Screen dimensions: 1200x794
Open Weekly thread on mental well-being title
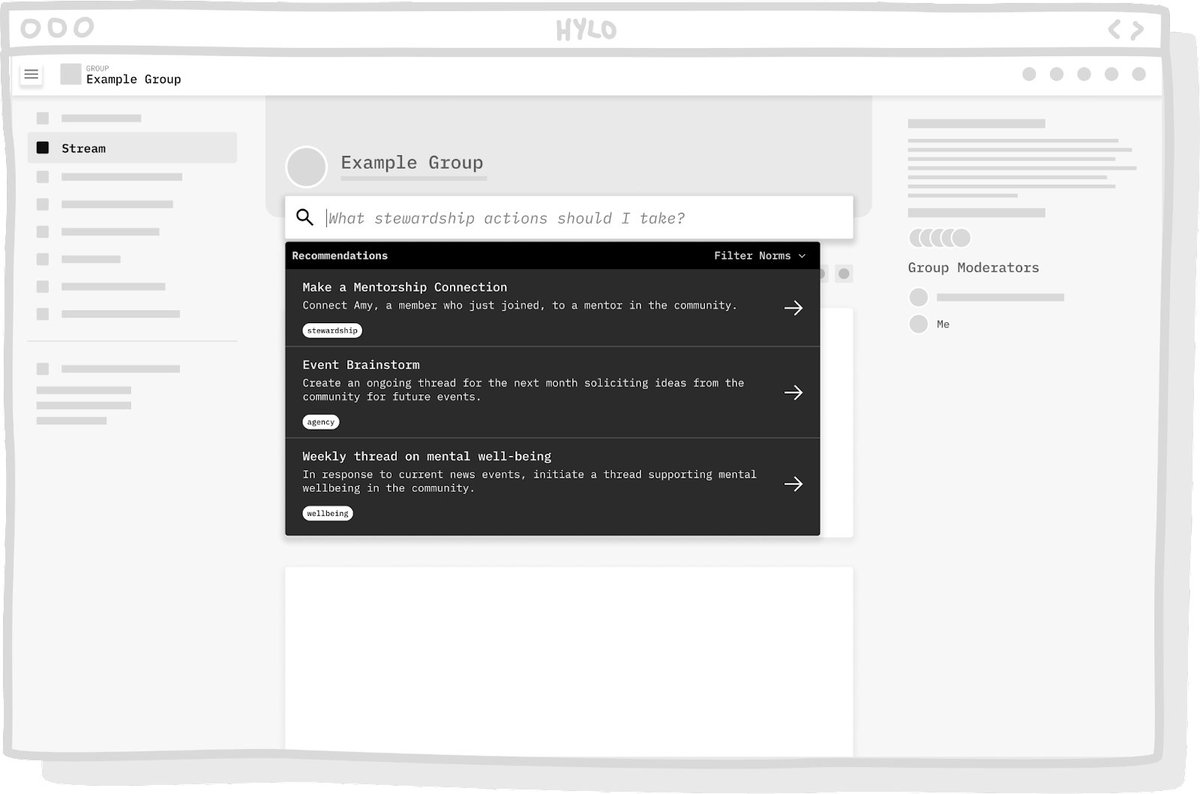(427, 456)
